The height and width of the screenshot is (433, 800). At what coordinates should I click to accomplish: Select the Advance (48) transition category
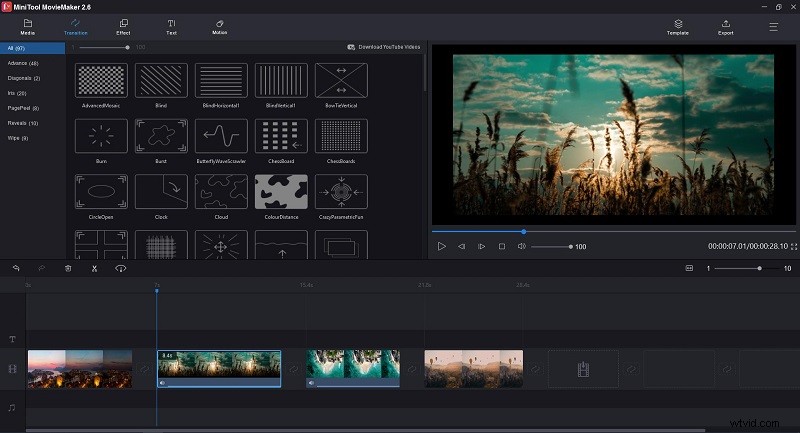point(23,63)
